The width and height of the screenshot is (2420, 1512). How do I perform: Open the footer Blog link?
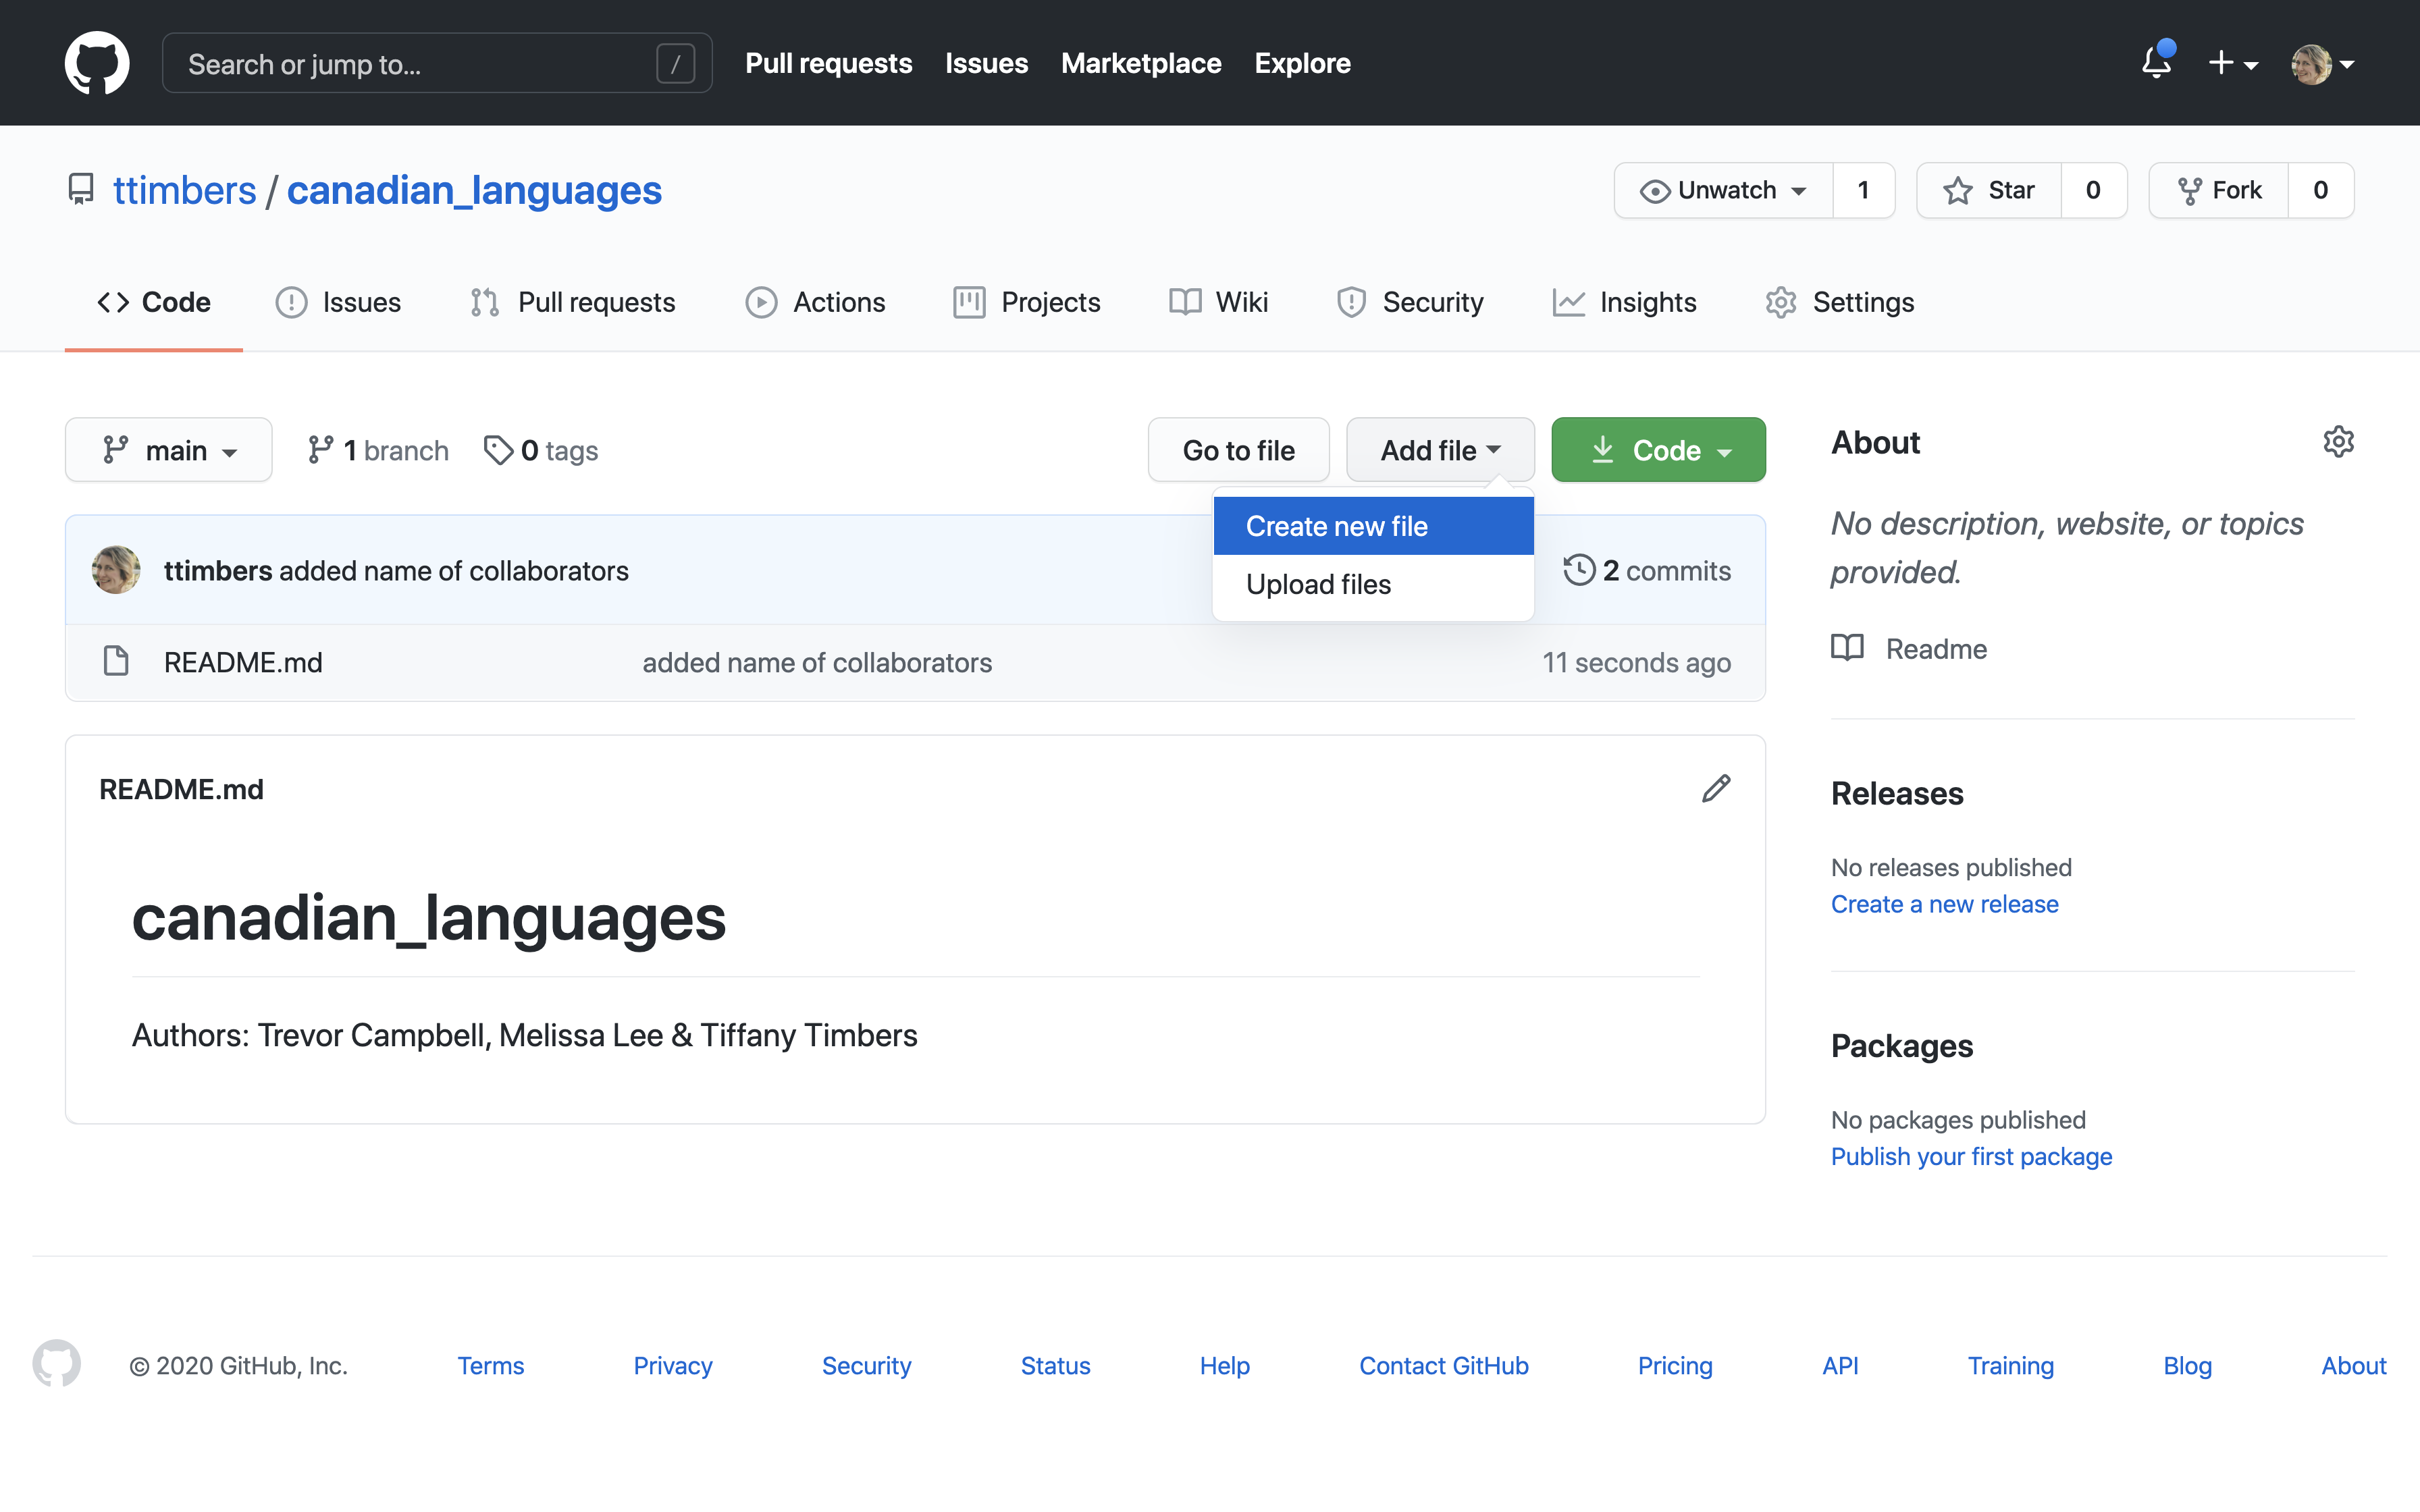coord(2187,1365)
